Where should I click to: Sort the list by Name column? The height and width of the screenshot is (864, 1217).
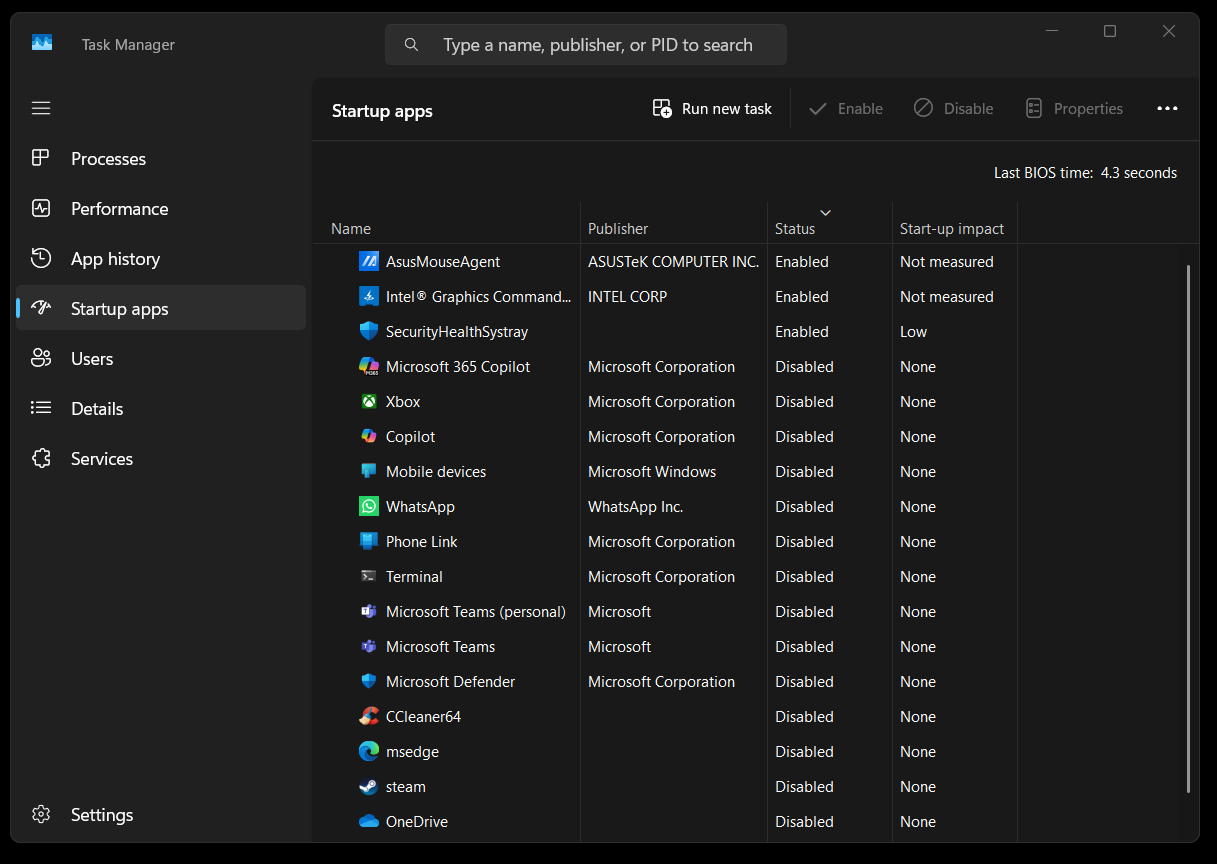351,229
